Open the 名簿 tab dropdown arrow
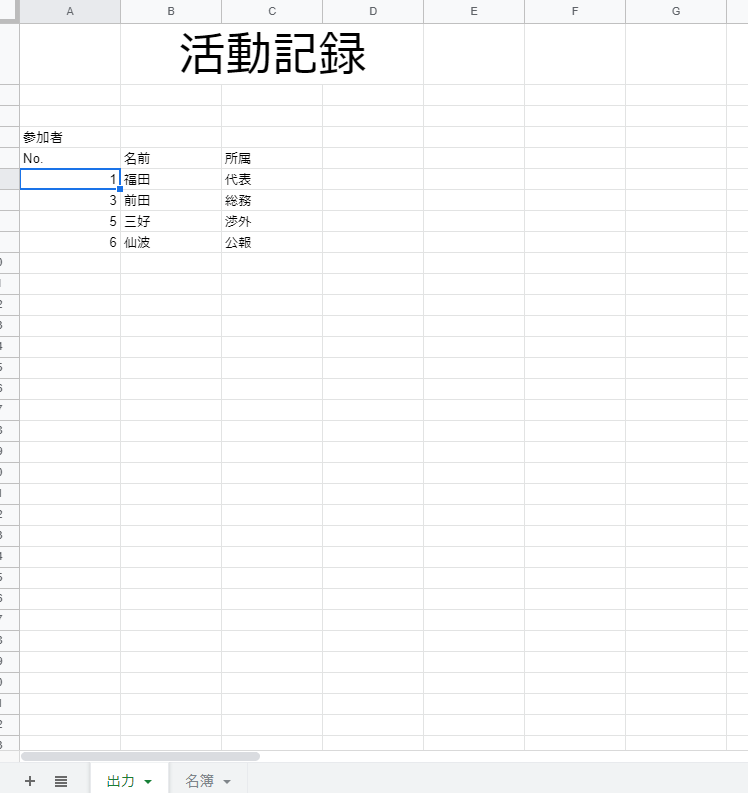The height and width of the screenshot is (793, 748). pyautogui.click(x=227, y=782)
